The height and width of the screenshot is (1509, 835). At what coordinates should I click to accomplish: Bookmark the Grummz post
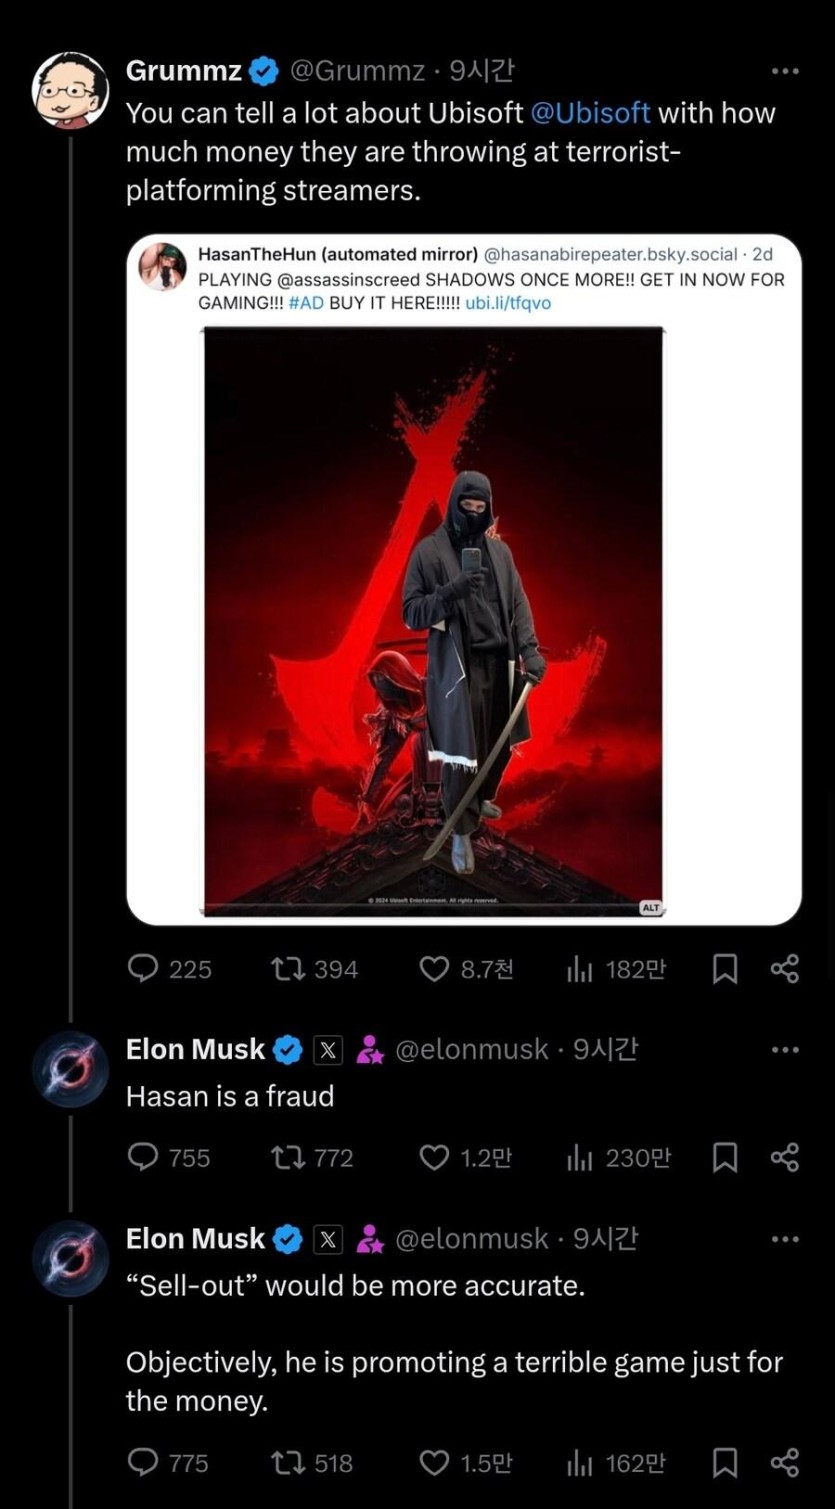click(725, 968)
